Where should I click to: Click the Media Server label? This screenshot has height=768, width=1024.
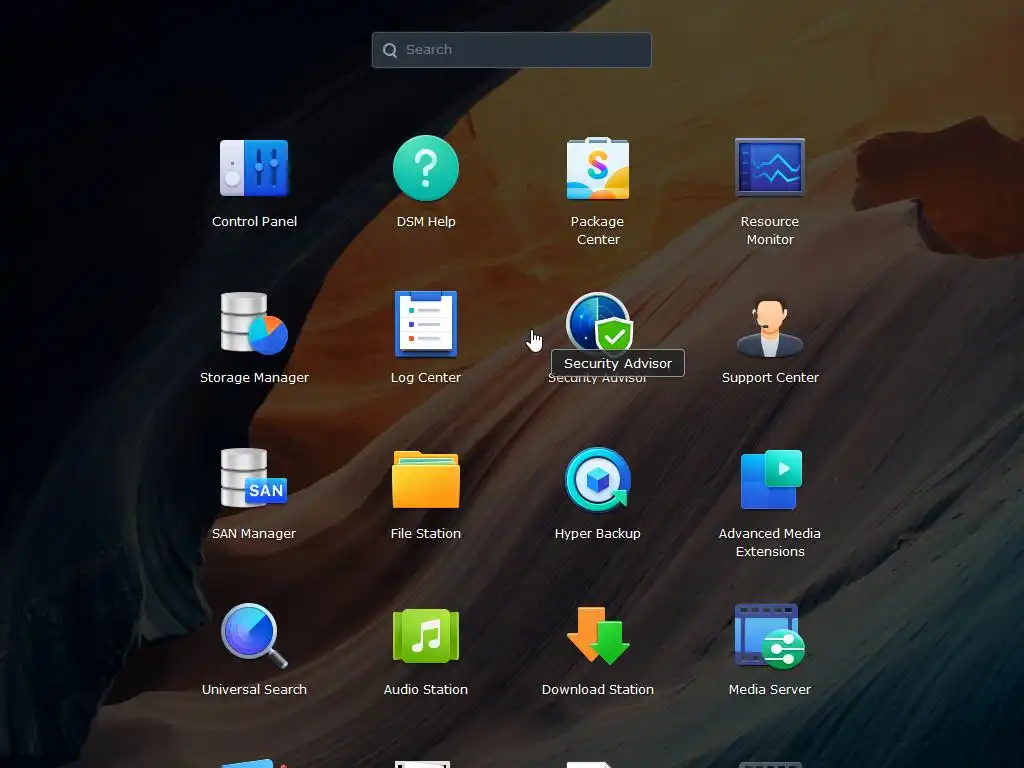[770, 690]
